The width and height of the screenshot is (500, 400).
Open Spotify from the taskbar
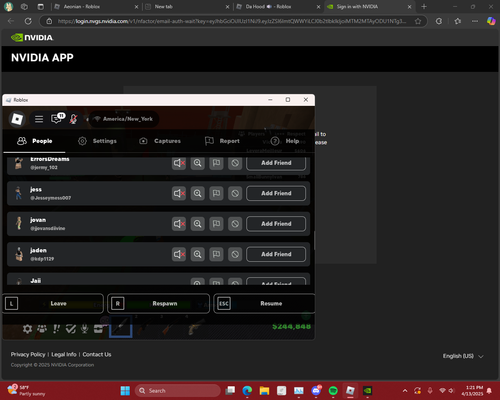click(x=333, y=390)
